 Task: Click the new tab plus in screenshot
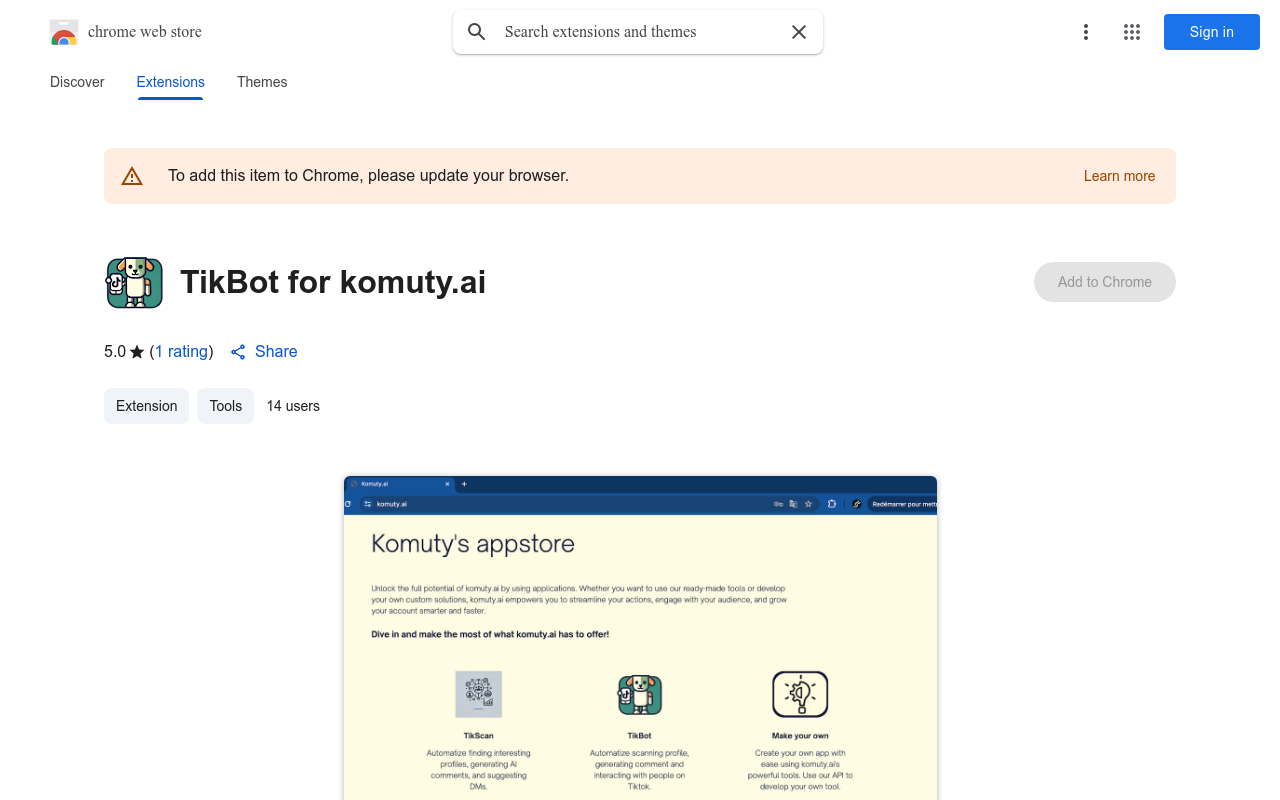tap(464, 484)
